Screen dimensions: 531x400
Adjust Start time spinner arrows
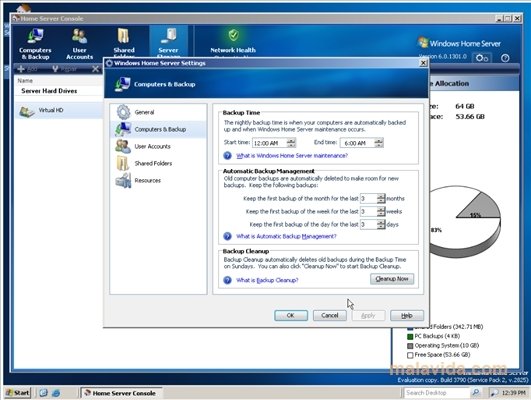point(291,143)
